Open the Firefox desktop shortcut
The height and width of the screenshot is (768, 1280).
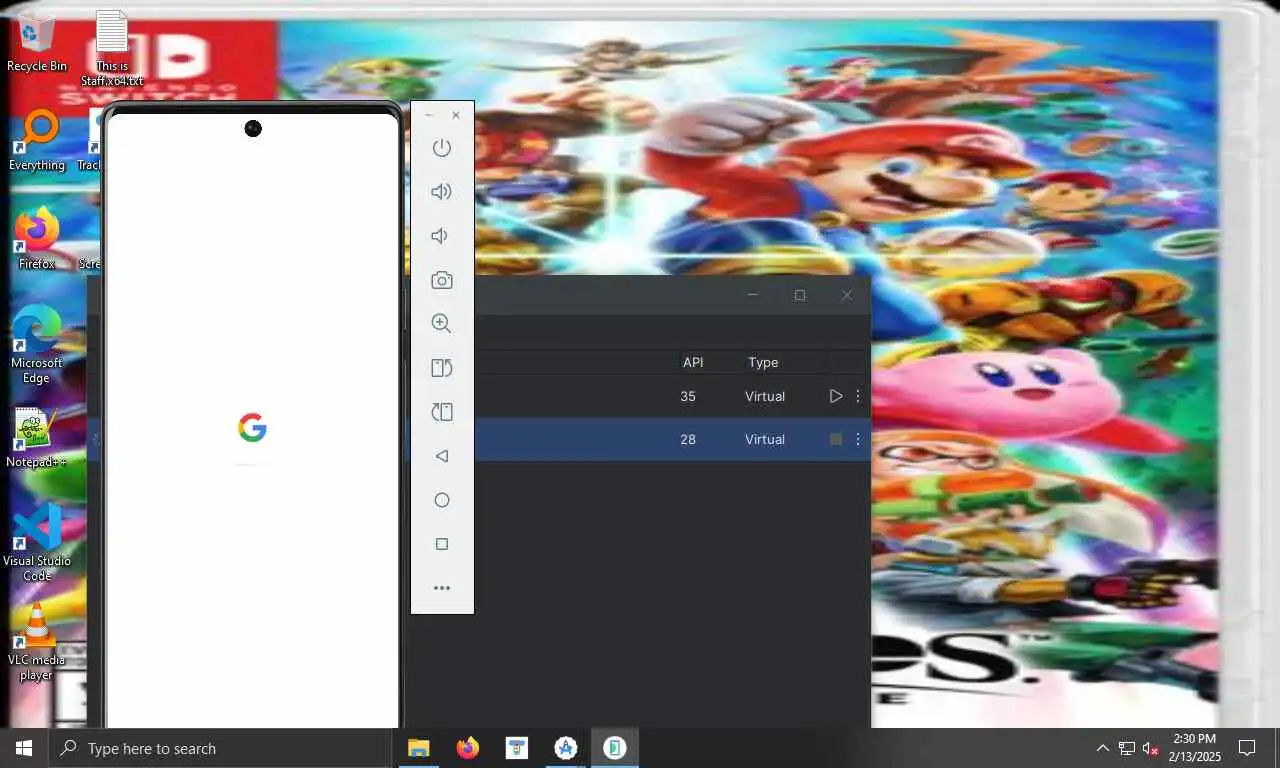pos(37,239)
